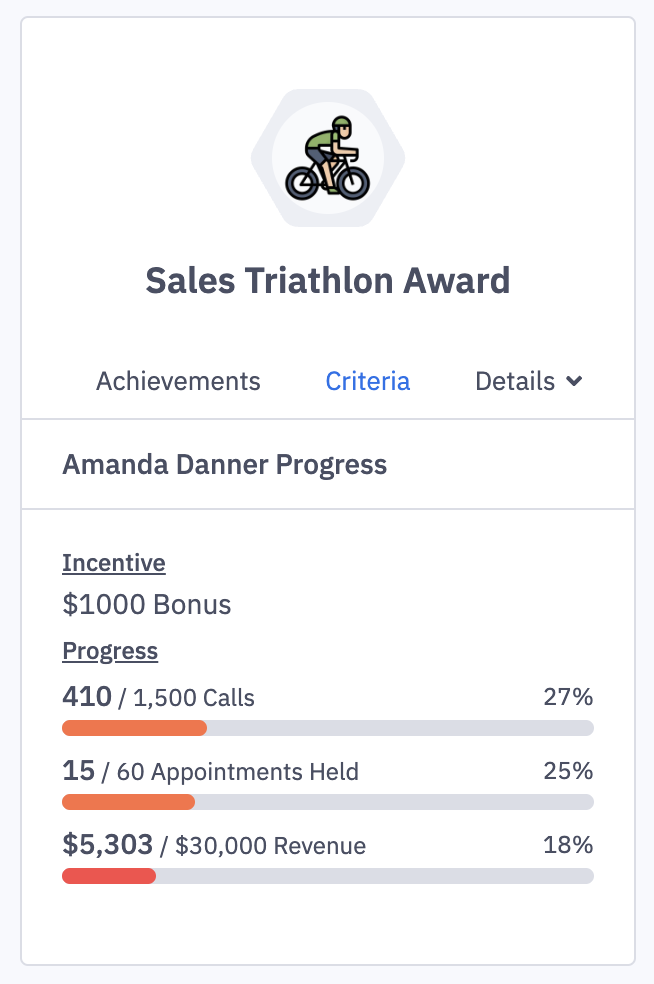Click the 410 / 1,500 Calls label
Image resolution: width=654 pixels, height=984 pixels.
(x=158, y=697)
